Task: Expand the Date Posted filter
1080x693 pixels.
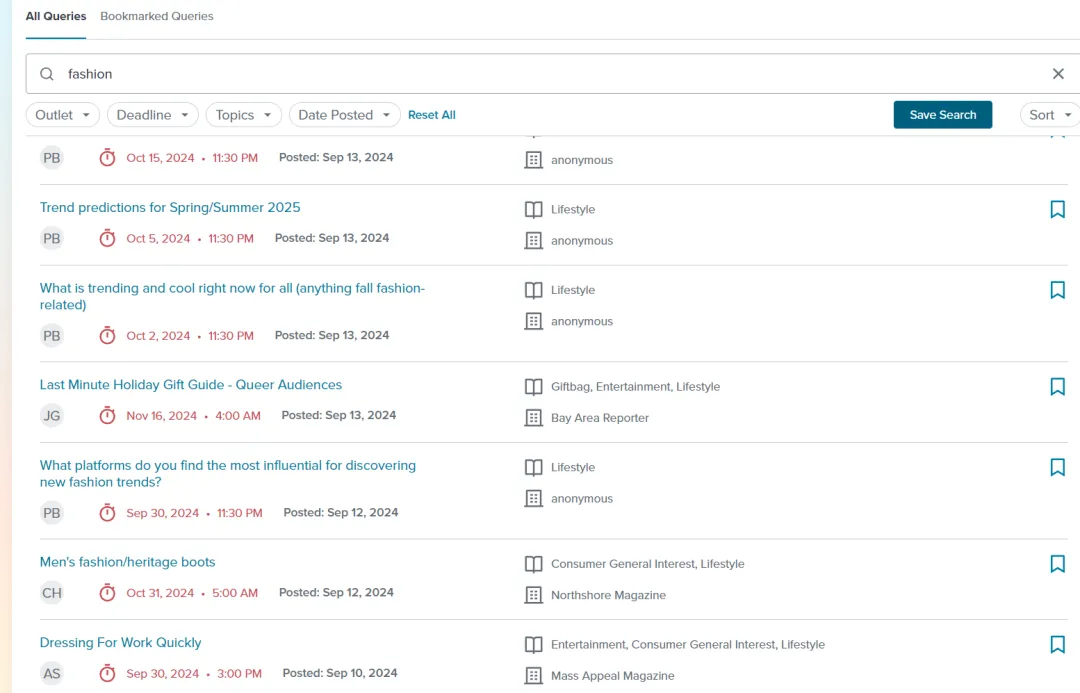Action: 344,115
